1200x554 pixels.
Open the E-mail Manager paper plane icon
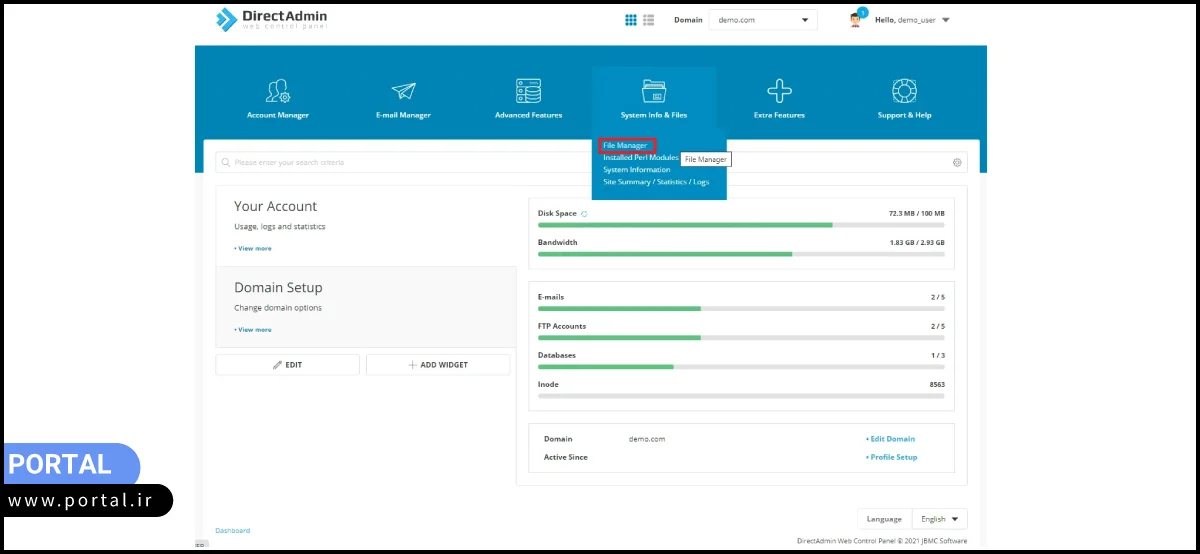(x=403, y=91)
